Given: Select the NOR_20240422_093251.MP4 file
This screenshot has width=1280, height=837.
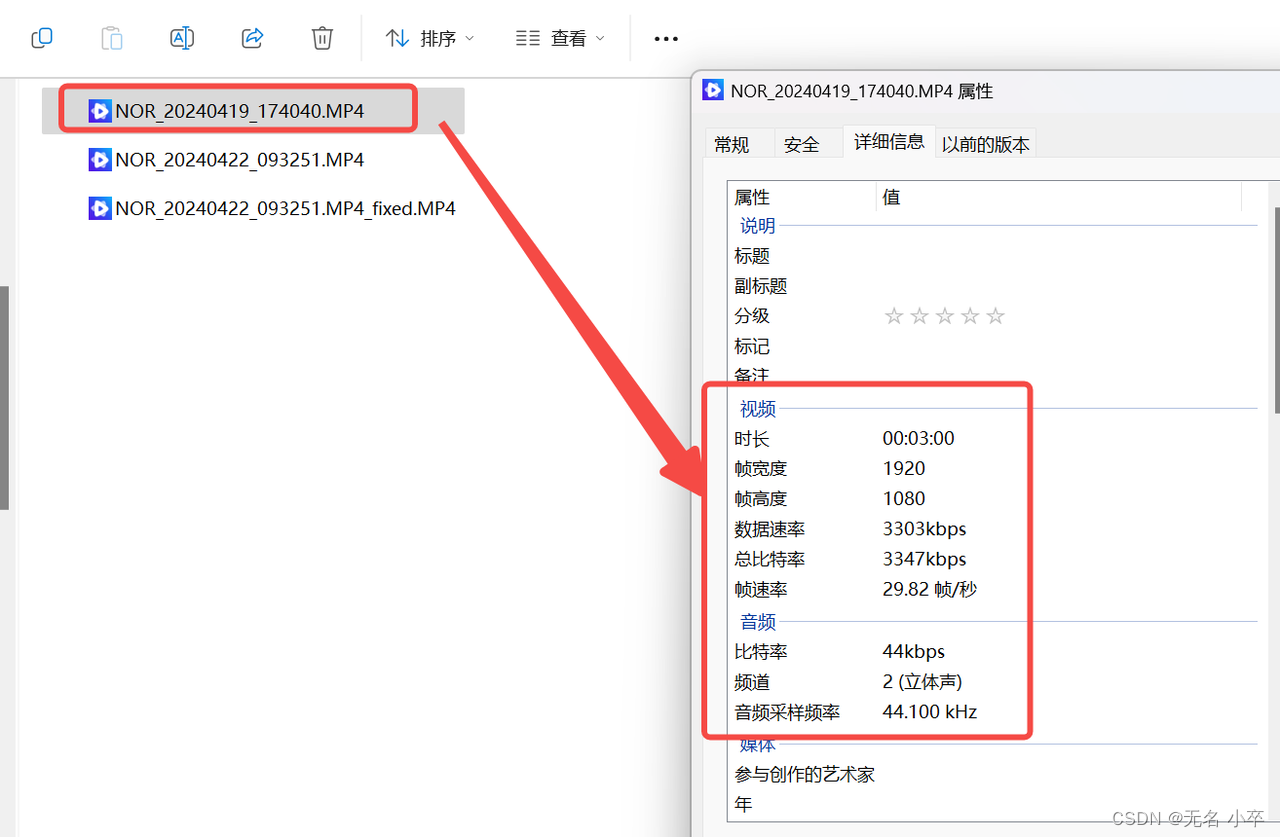Looking at the screenshot, I should click(x=239, y=159).
